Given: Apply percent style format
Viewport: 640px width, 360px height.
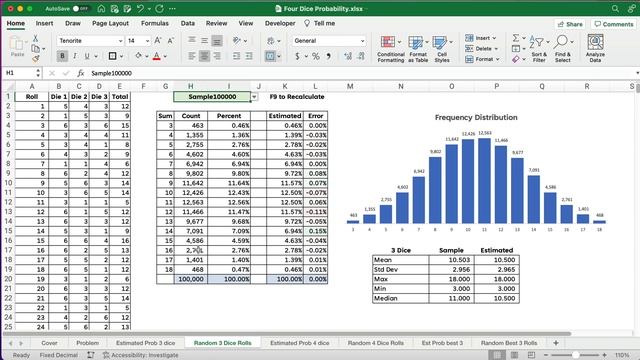Looking at the screenshot, I should coord(316,56).
